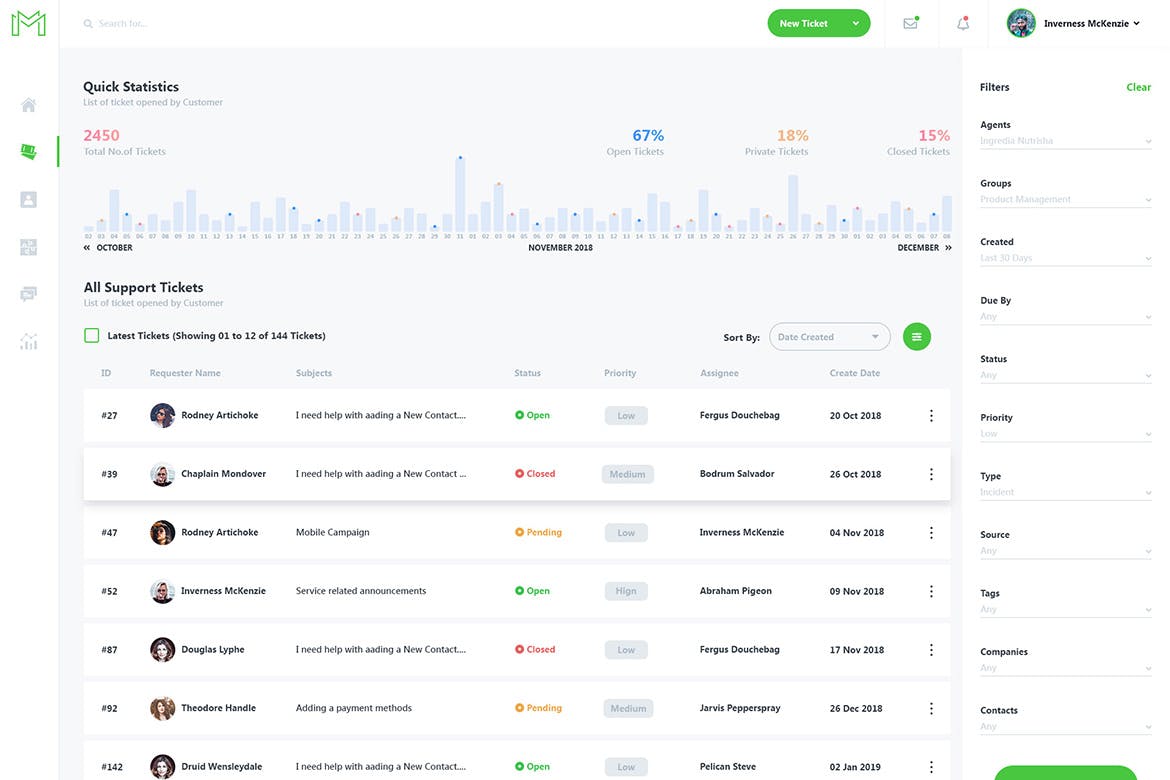Viewport: 1170px width, 780px height.
Task: Open Inverness McKenzie user account menu
Action: coord(1074,24)
